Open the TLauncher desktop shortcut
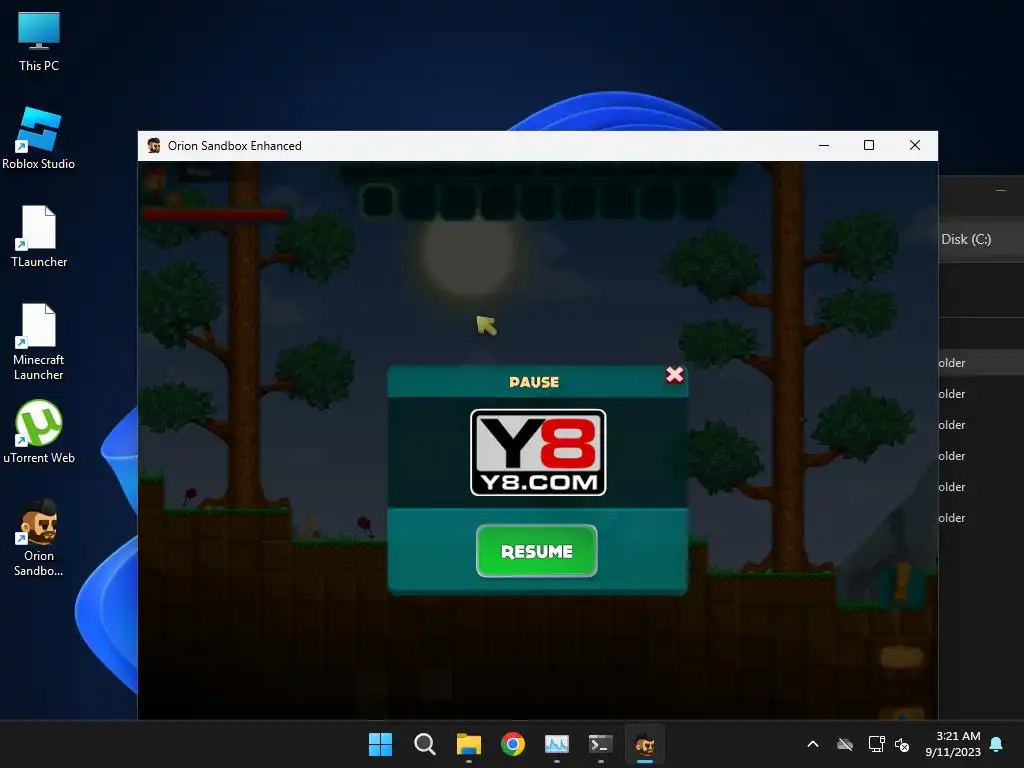 pyautogui.click(x=39, y=237)
